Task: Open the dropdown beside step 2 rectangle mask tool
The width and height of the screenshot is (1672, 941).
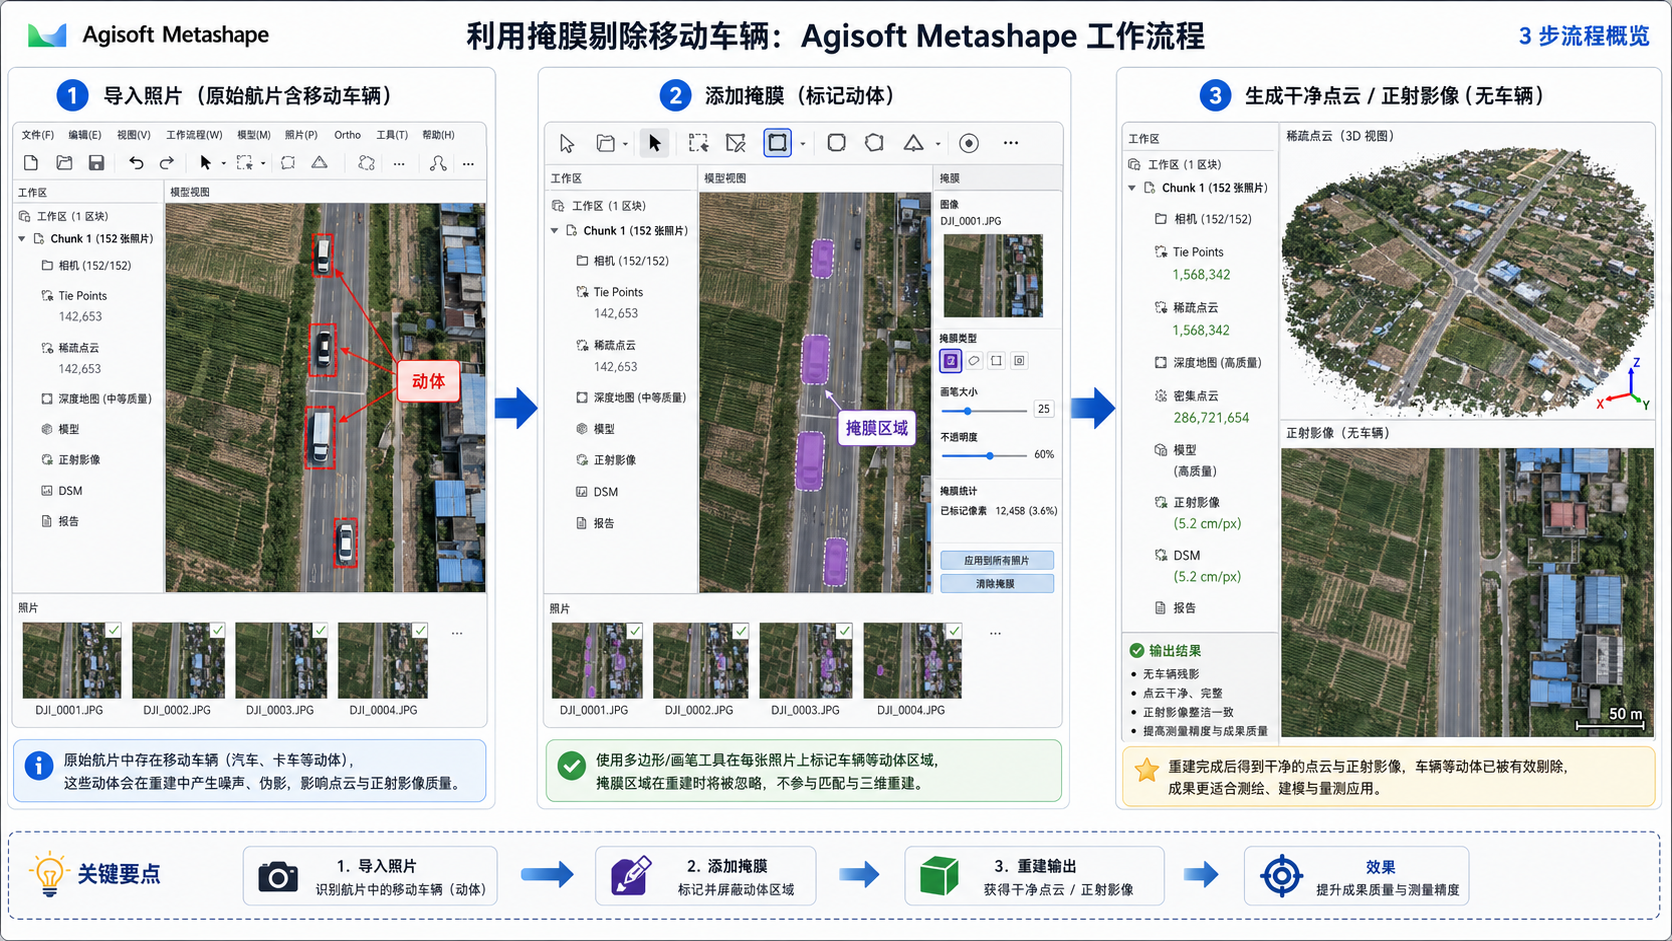Action: 802,145
